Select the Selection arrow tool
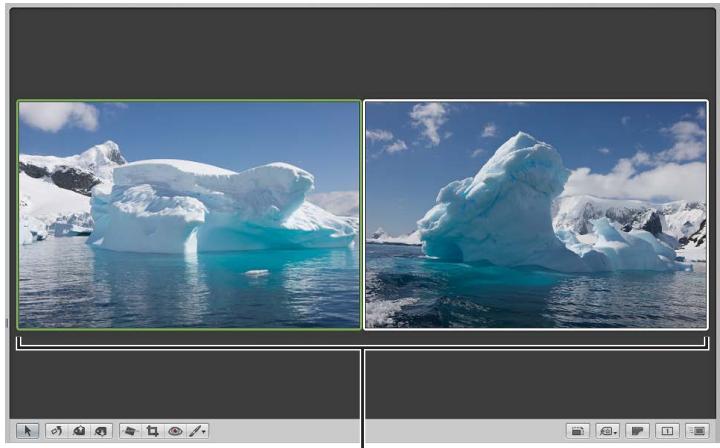The height and width of the screenshot is (448, 720). click(x=28, y=431)
